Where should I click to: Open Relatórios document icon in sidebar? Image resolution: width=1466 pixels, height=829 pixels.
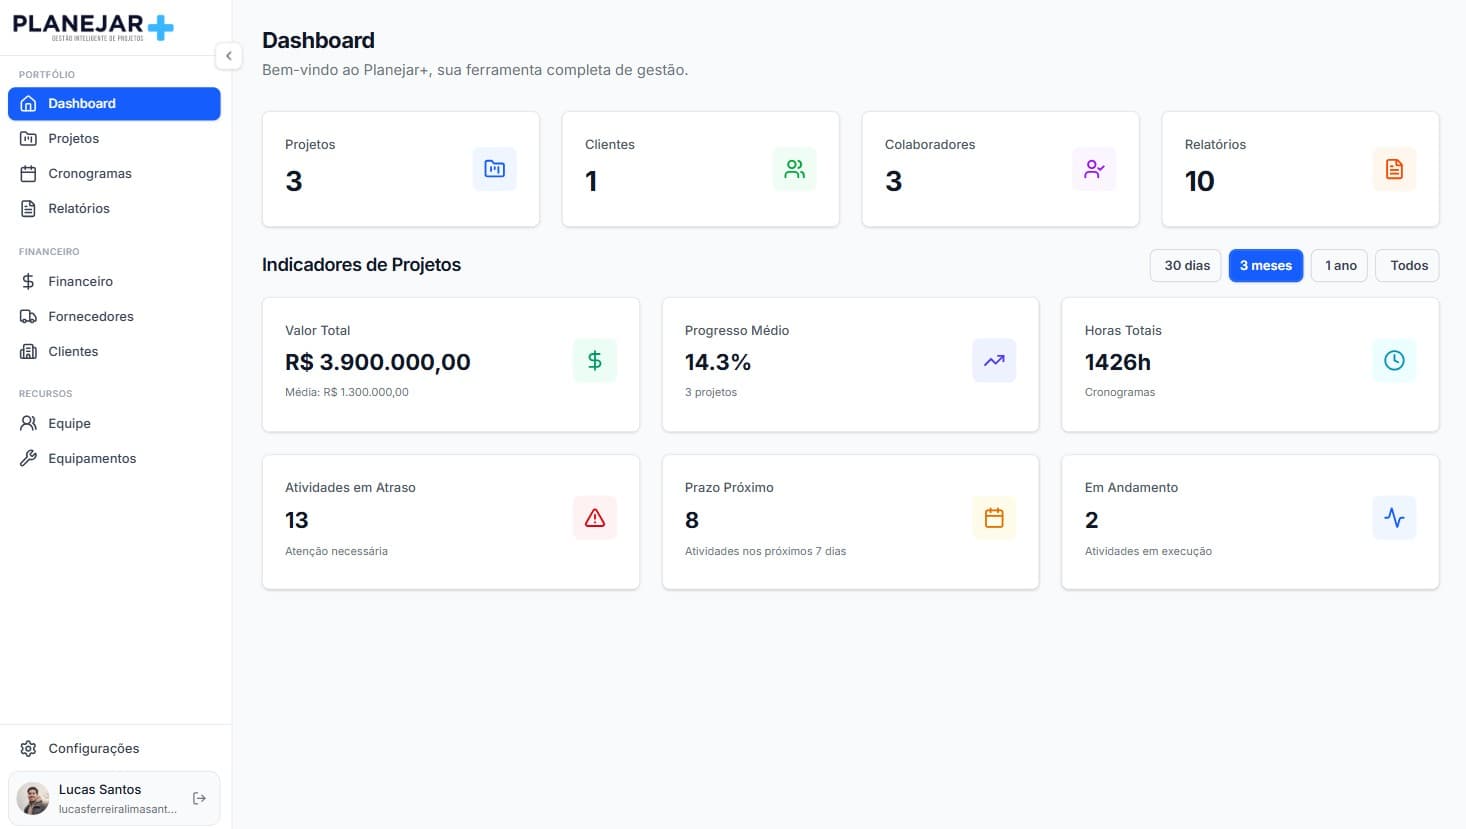(x=29, y=208)
